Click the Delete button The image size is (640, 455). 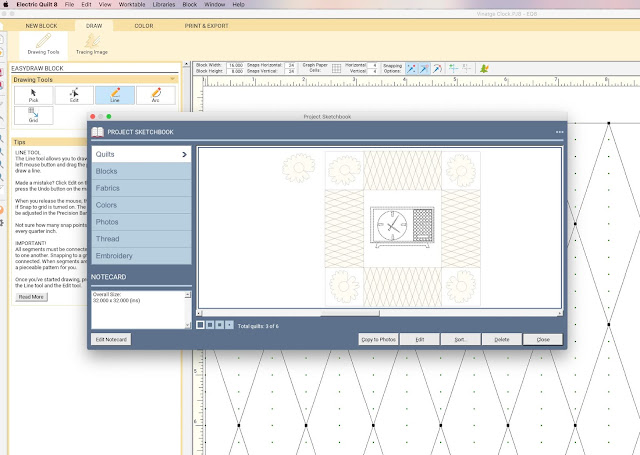click(x=502, y=339)
